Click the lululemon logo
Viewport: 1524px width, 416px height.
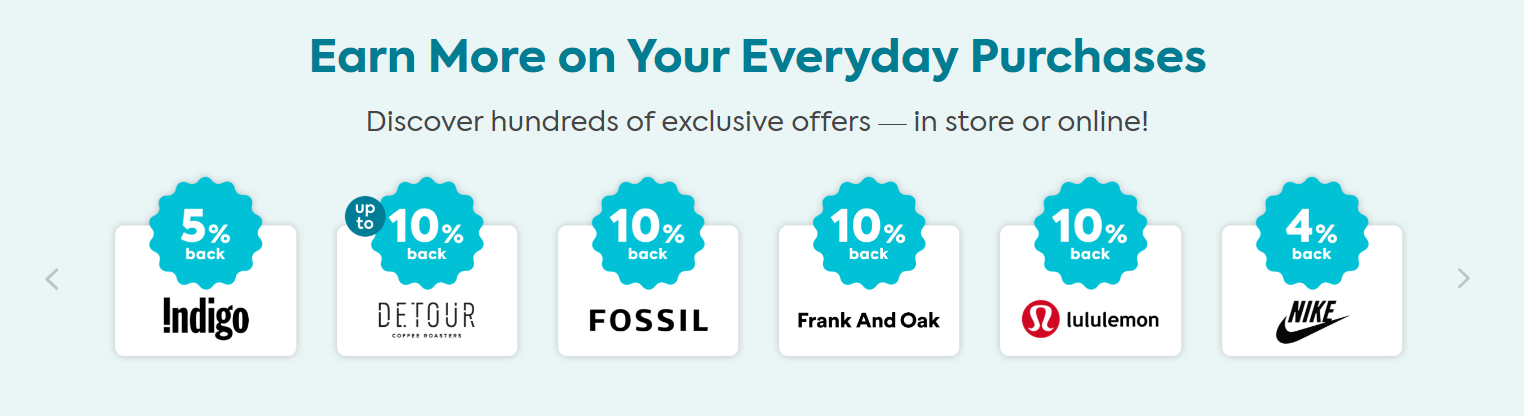[x=1090, y=320]
